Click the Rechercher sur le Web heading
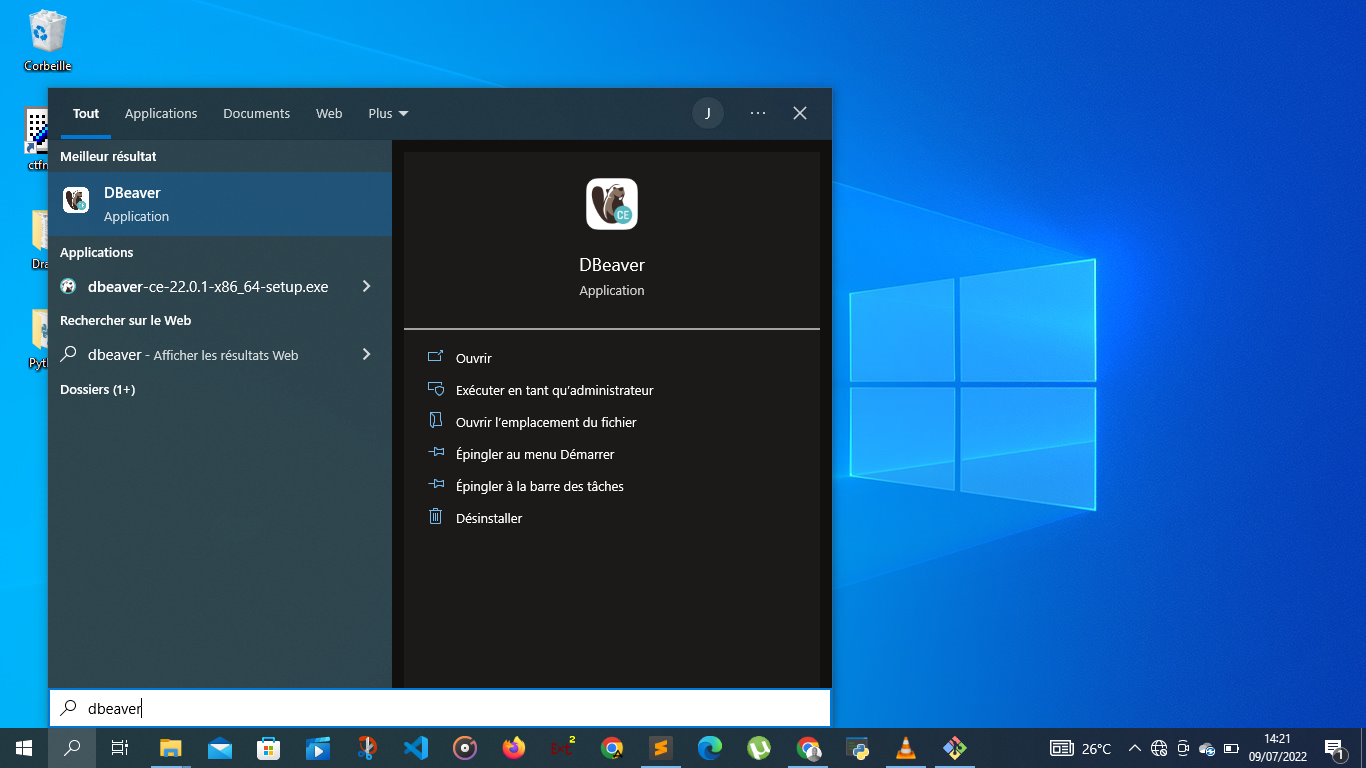Viewport: 1366px width, 768px height. click(x=125, y=320)
